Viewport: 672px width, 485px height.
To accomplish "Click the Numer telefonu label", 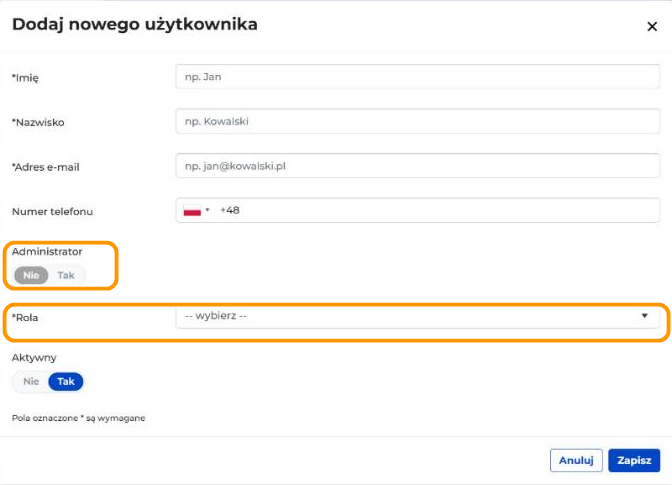I will point(52,211).
